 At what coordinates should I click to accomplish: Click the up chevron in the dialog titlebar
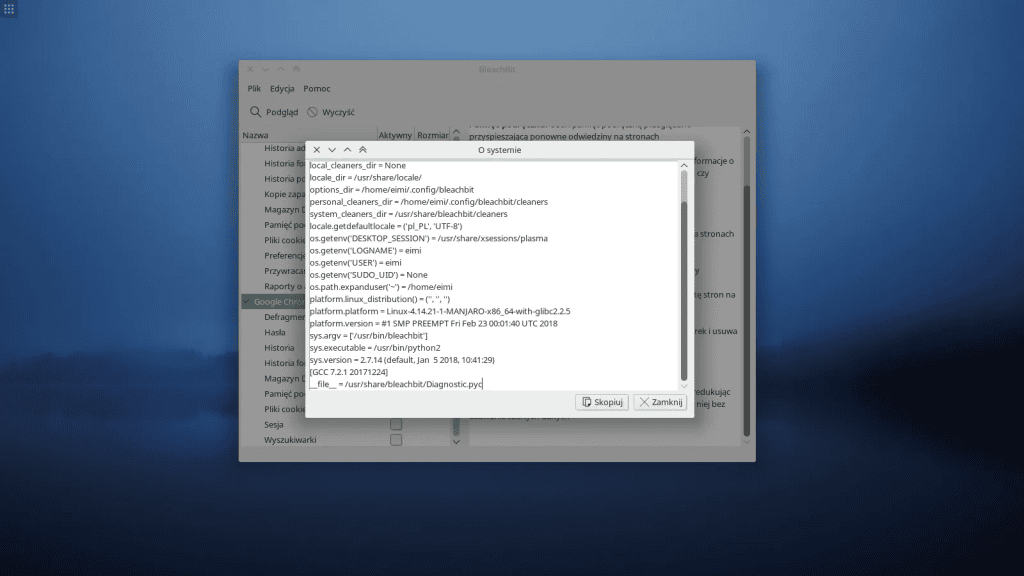[347, 149]
